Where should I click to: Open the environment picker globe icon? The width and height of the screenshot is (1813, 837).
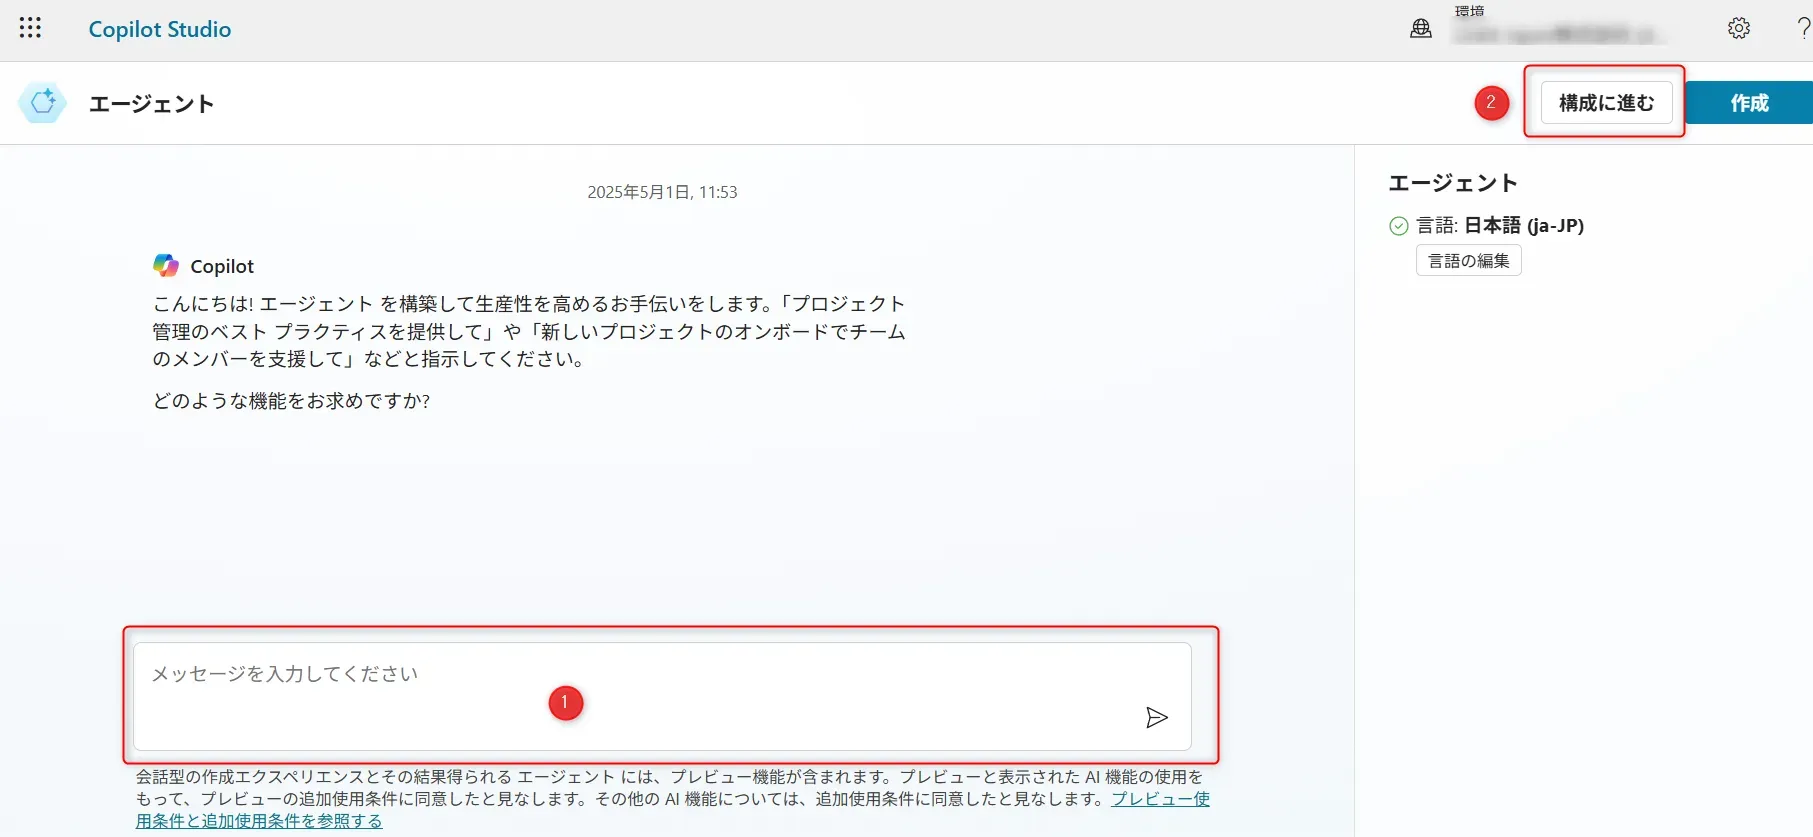click(x=1420, y=29)
